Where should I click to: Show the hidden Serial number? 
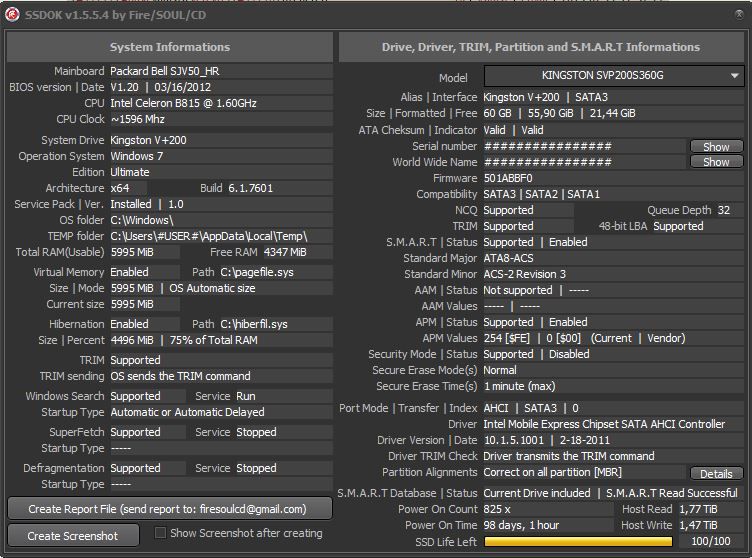click(x=716, y=146)
